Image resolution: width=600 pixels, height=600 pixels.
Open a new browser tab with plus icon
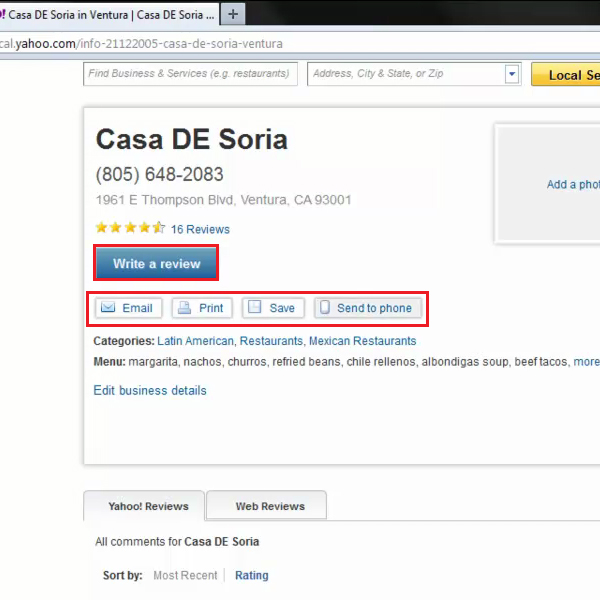pos(233,15)
